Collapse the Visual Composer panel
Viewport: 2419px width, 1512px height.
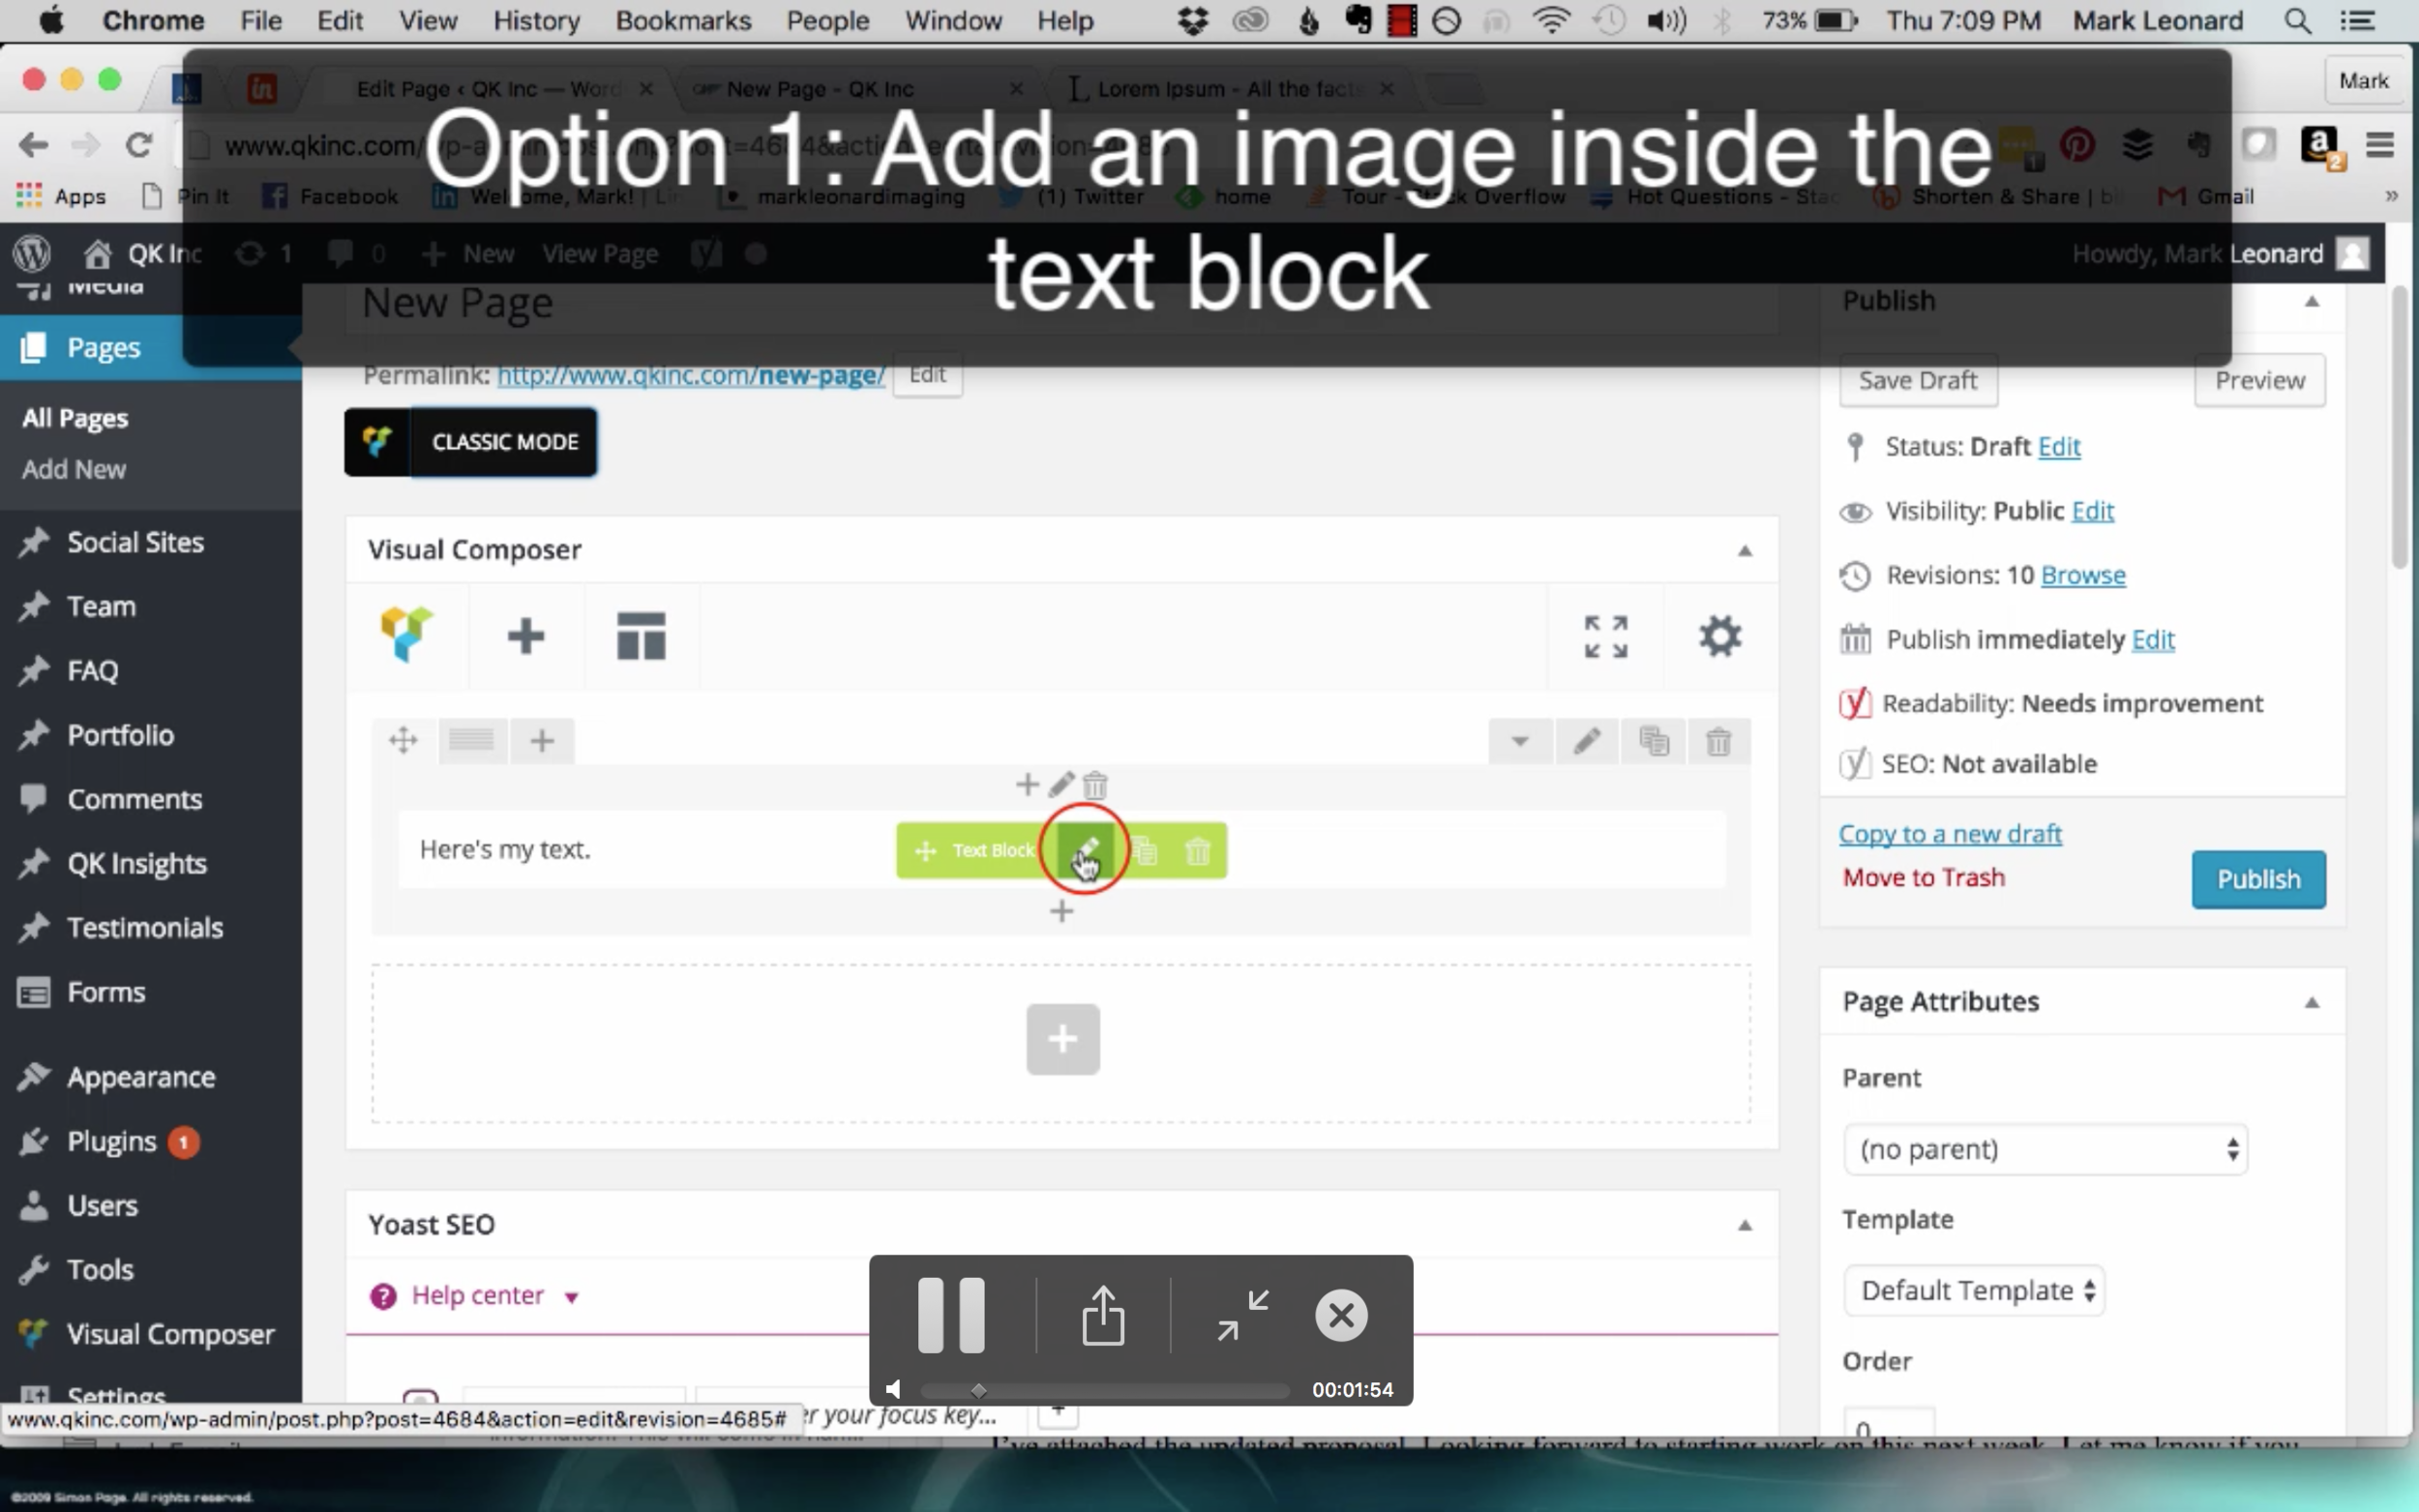[x=1744, y=550]
